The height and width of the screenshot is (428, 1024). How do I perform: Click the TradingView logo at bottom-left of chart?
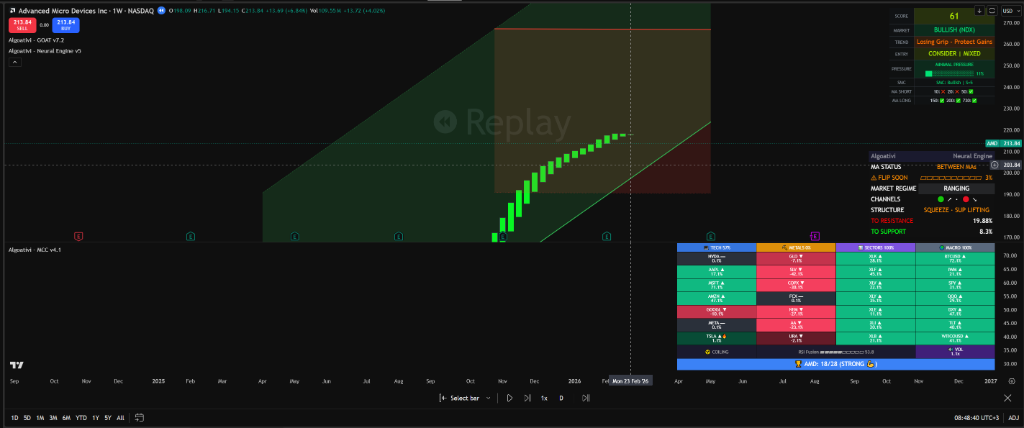[17, 365]
